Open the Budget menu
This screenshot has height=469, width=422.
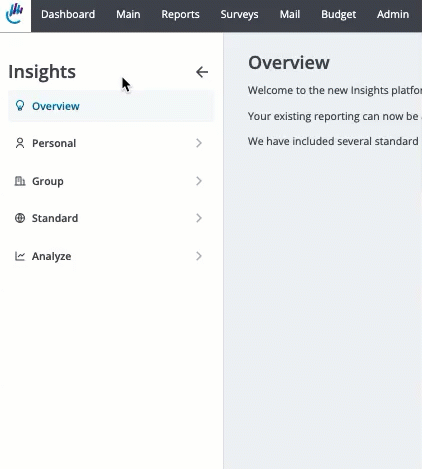click(339, 15)
